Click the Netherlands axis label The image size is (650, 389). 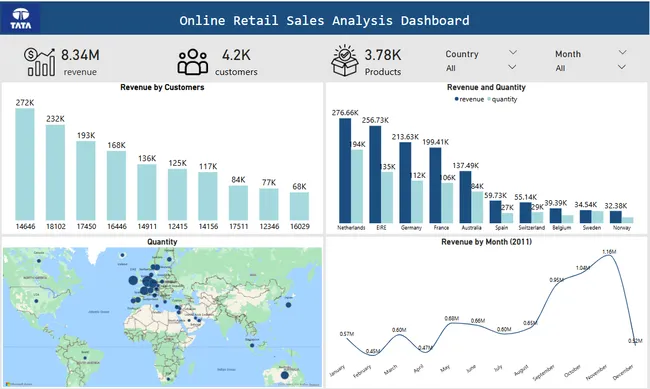[x=351, y=228]
